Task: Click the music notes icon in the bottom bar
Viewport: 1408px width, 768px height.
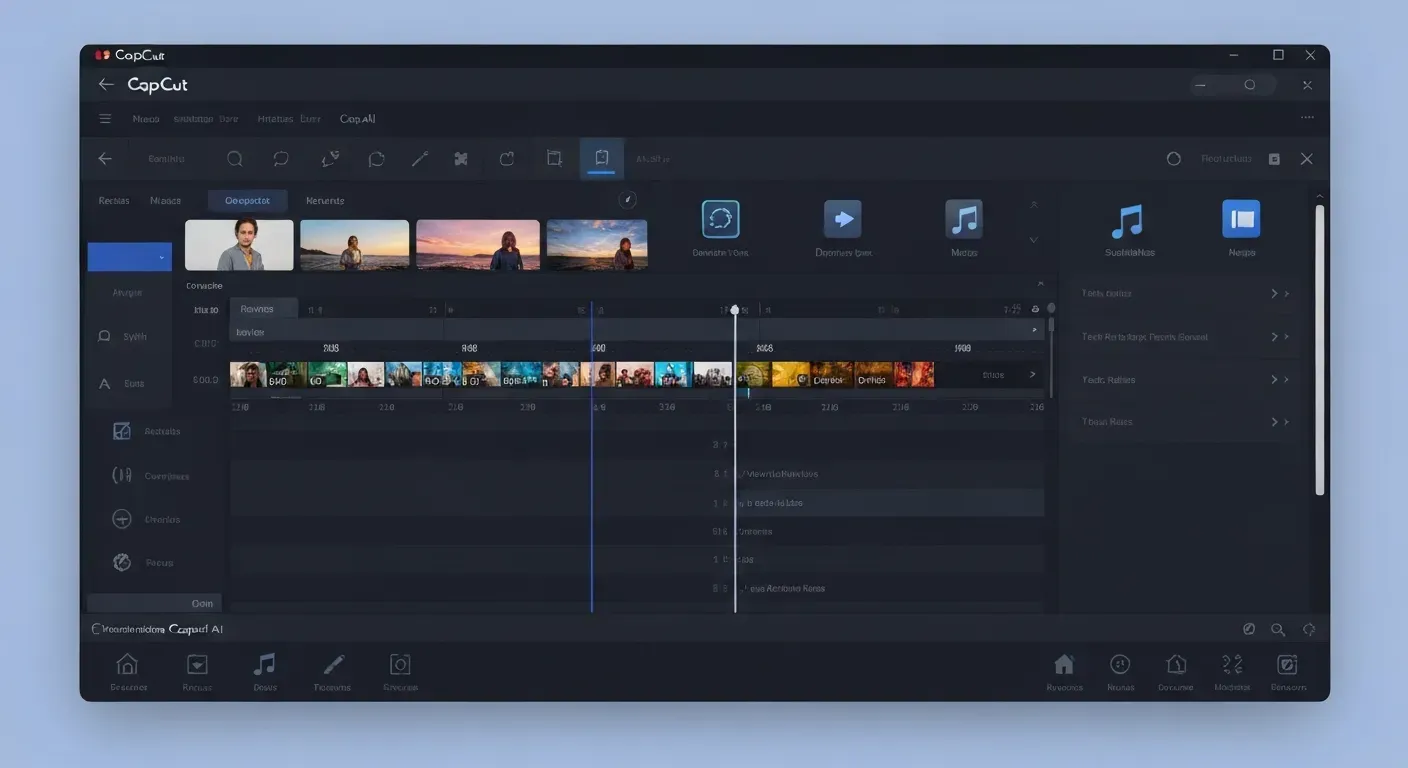Action: (x=264, y=663)
